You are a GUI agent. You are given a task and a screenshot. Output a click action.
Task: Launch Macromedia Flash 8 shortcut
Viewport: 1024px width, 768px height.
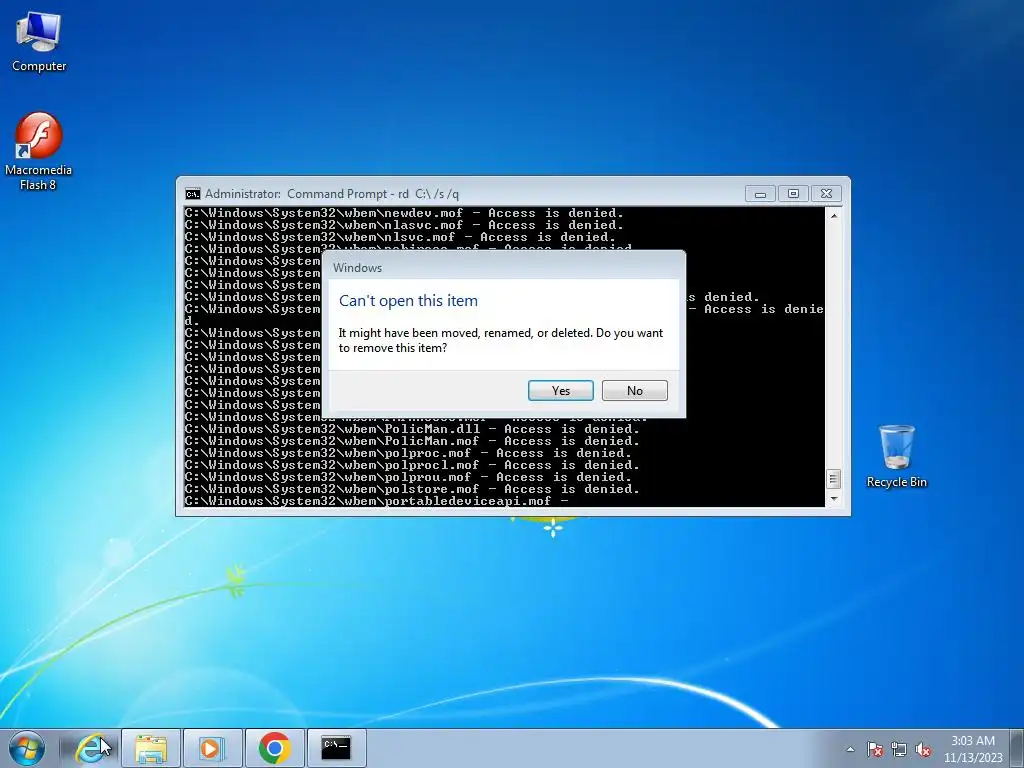[x=39, y=152]
